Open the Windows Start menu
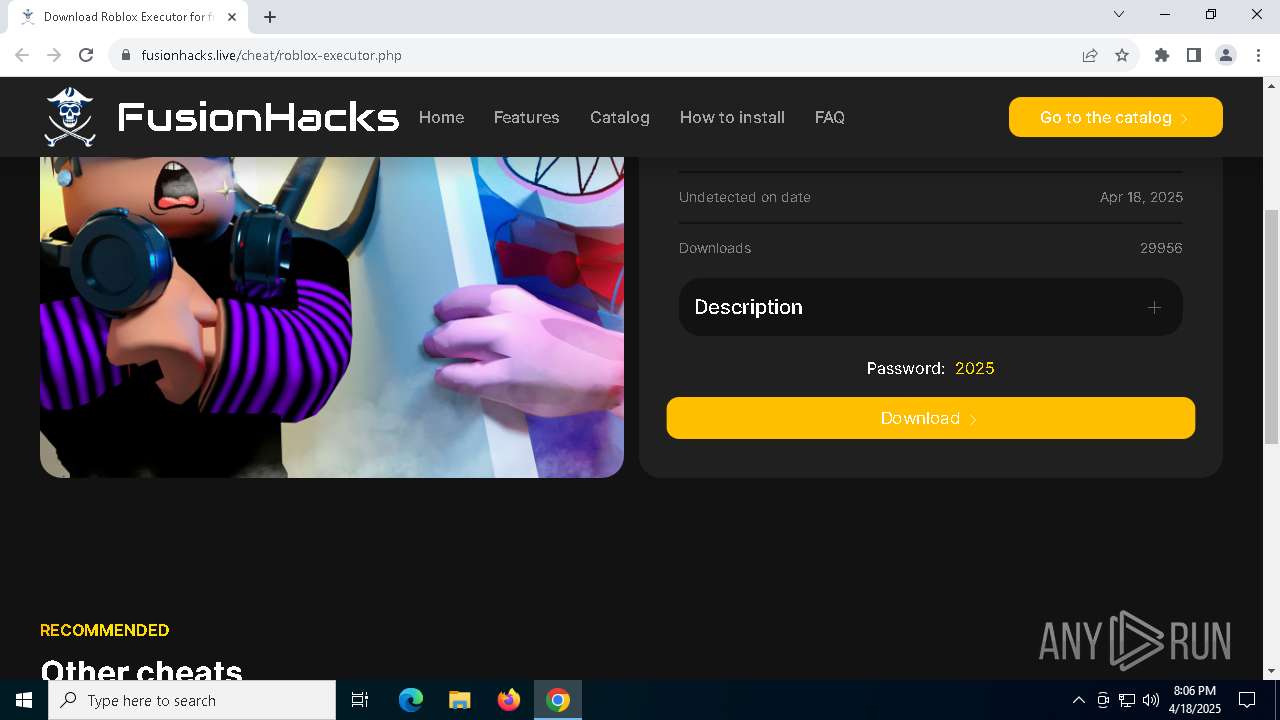The image size is (1280, 720). pyautogui.click(x=24, y=700)
